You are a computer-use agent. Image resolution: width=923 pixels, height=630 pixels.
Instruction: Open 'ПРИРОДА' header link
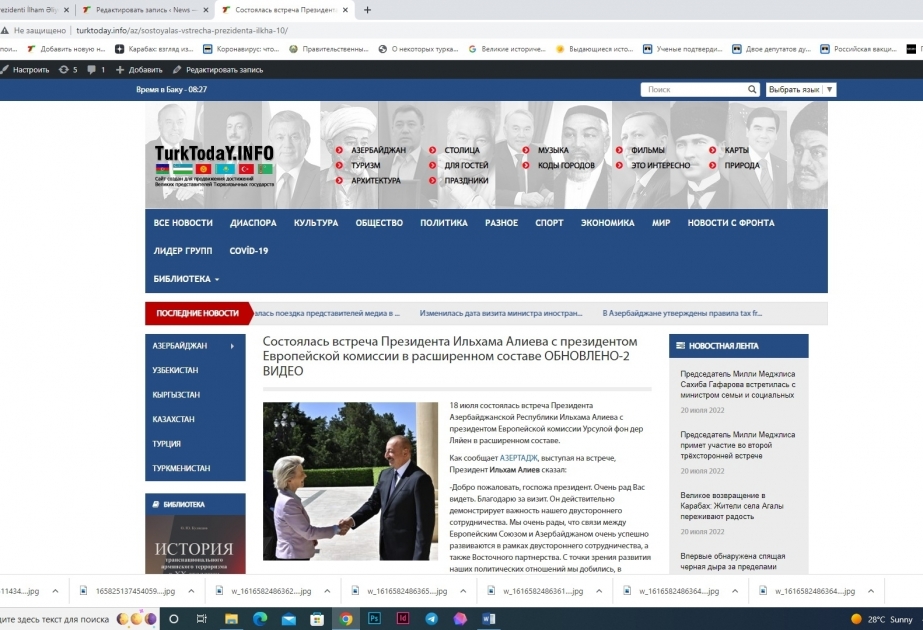click(x=742, y=165)
